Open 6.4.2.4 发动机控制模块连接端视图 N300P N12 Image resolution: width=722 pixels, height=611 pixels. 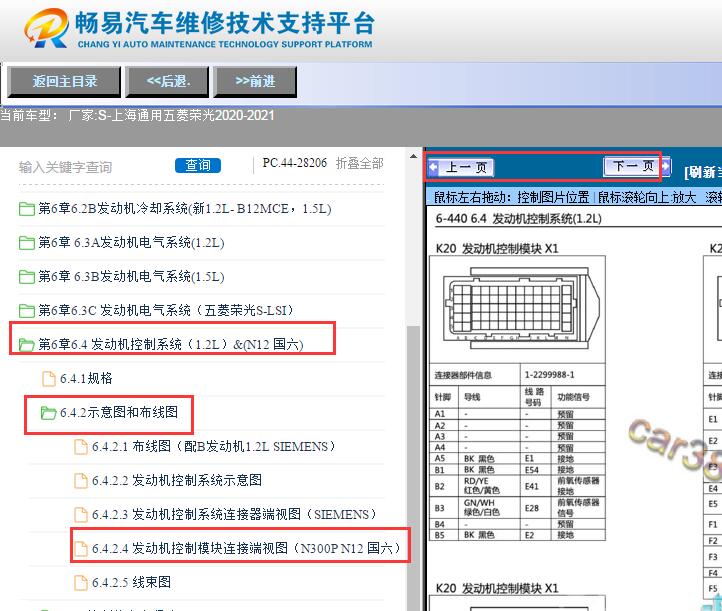[x=247, y=548]
